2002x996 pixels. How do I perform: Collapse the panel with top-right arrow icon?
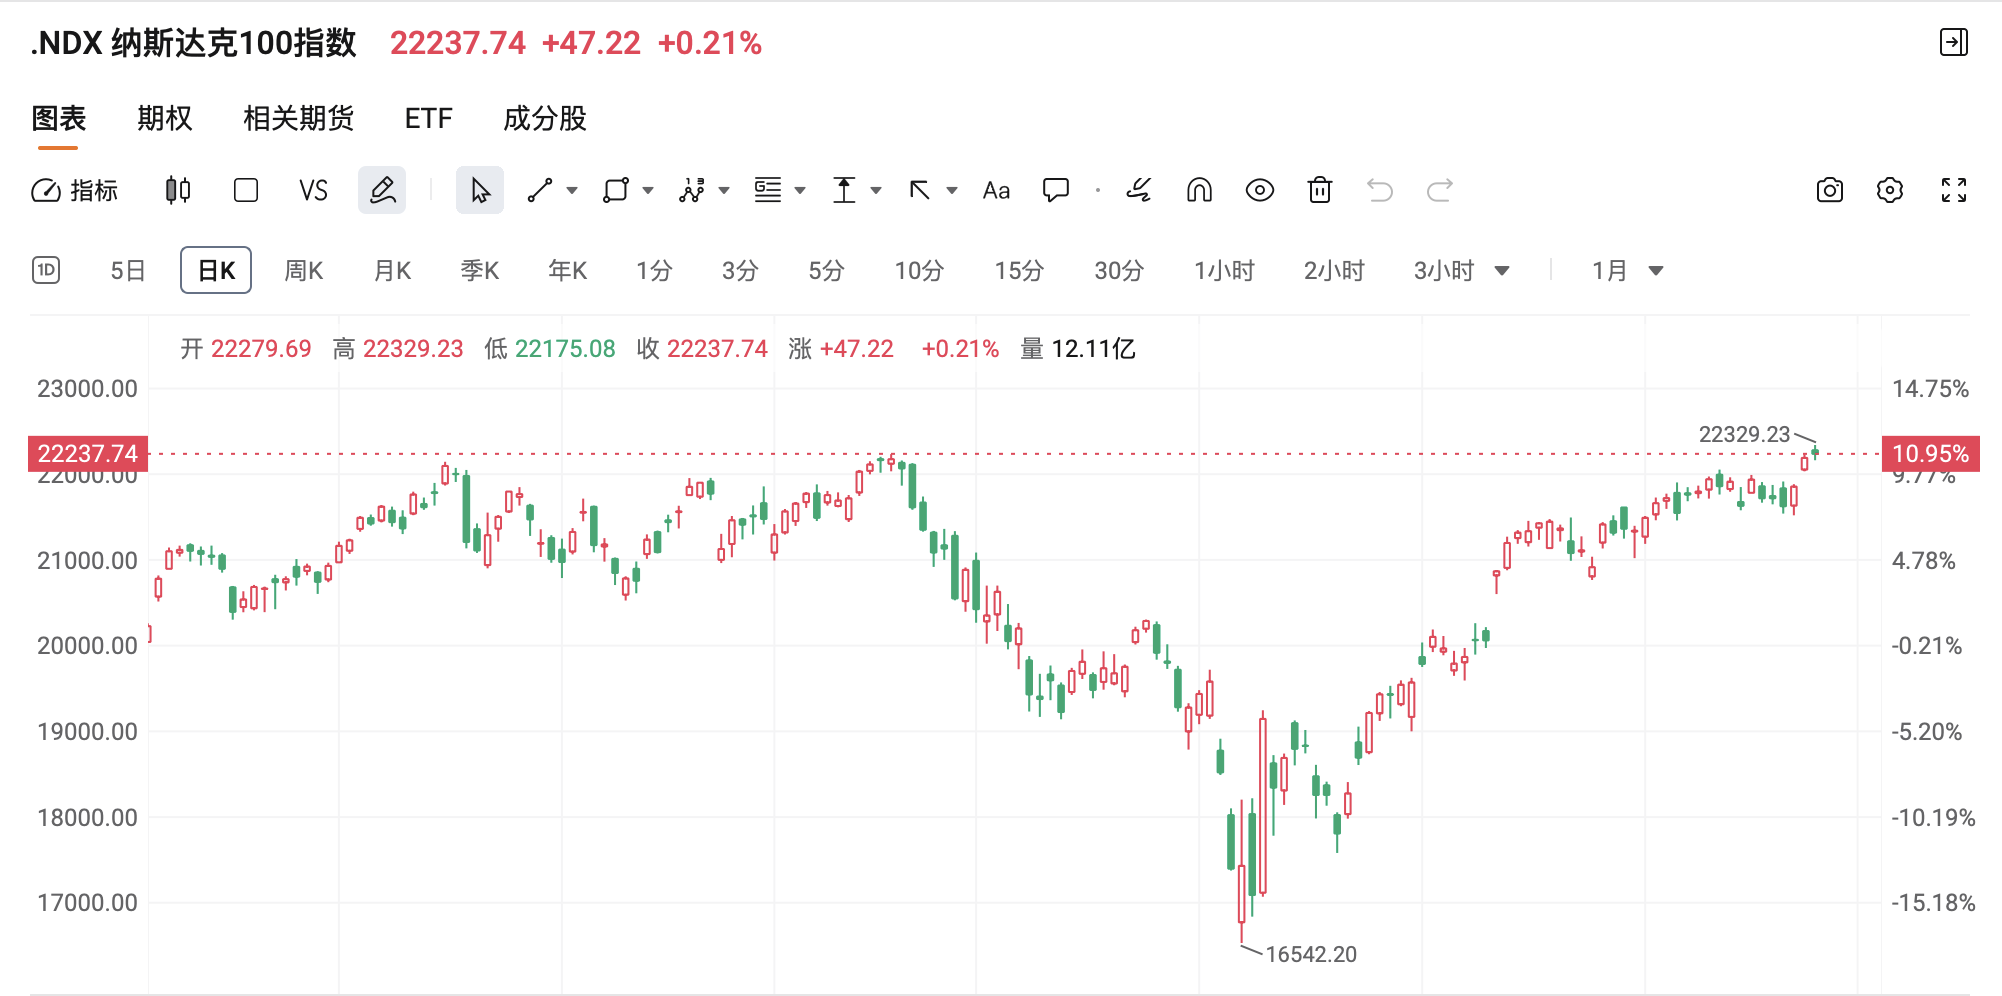1954,42
